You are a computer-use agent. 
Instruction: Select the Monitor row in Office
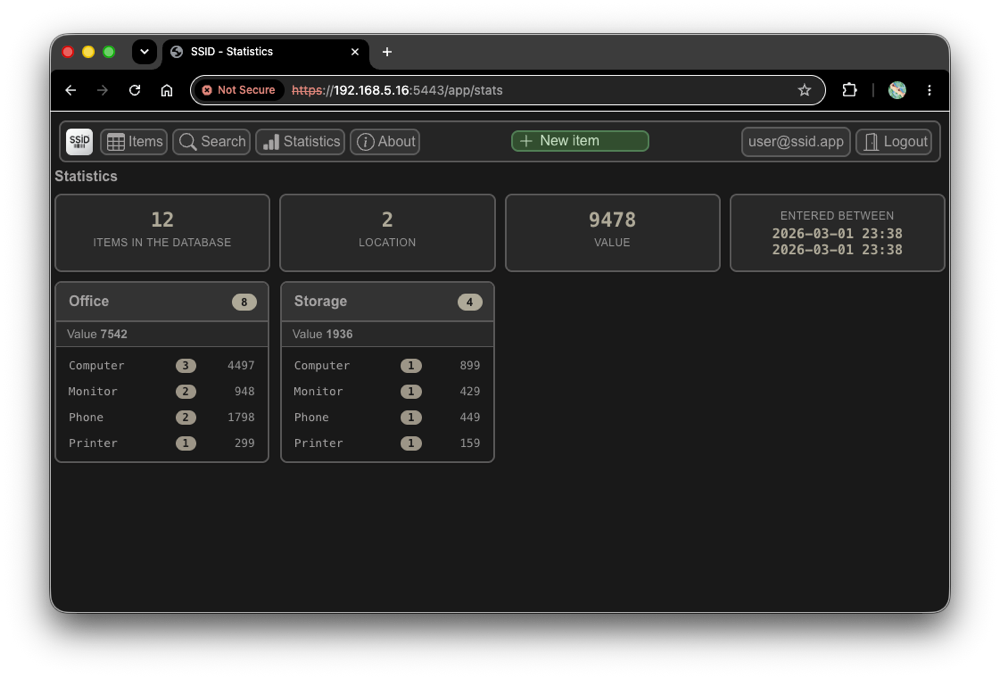(x=162, y=391)
